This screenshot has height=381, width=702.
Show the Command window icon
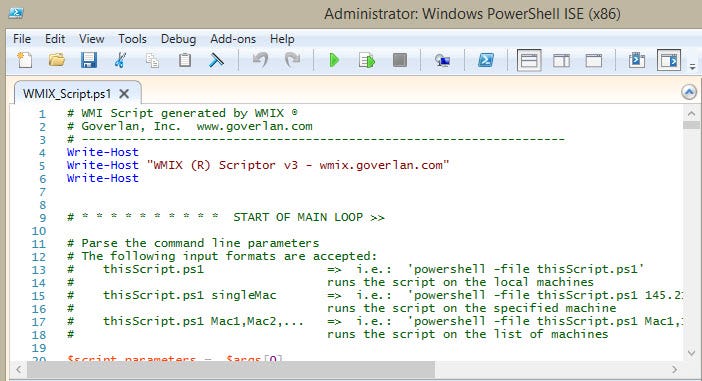(637, 60)
